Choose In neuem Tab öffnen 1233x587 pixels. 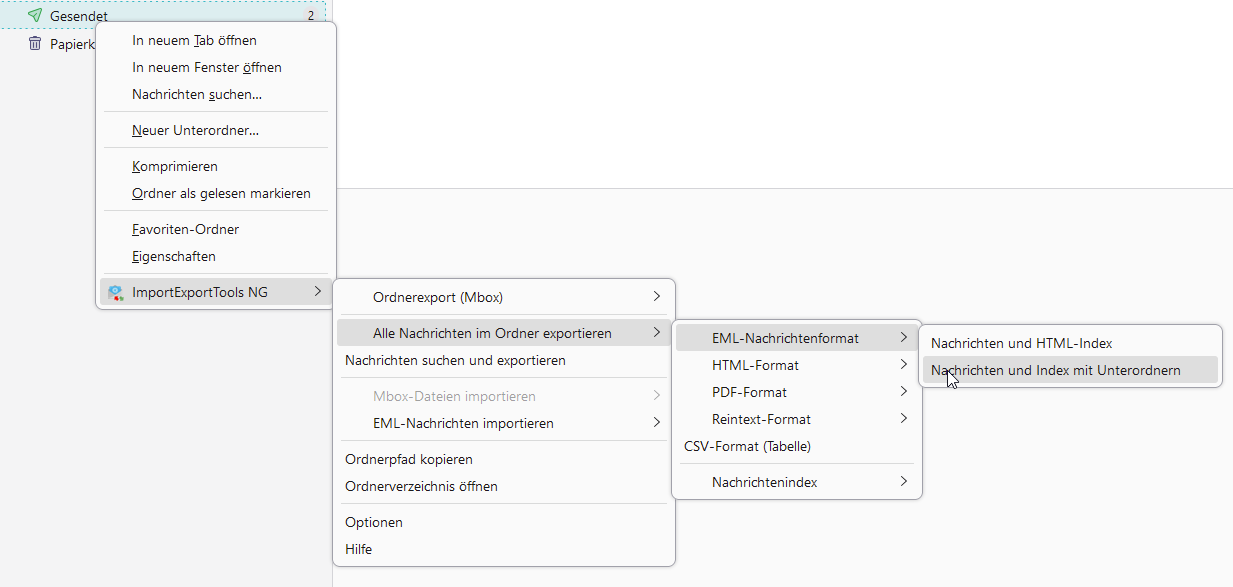coord(194,40)
